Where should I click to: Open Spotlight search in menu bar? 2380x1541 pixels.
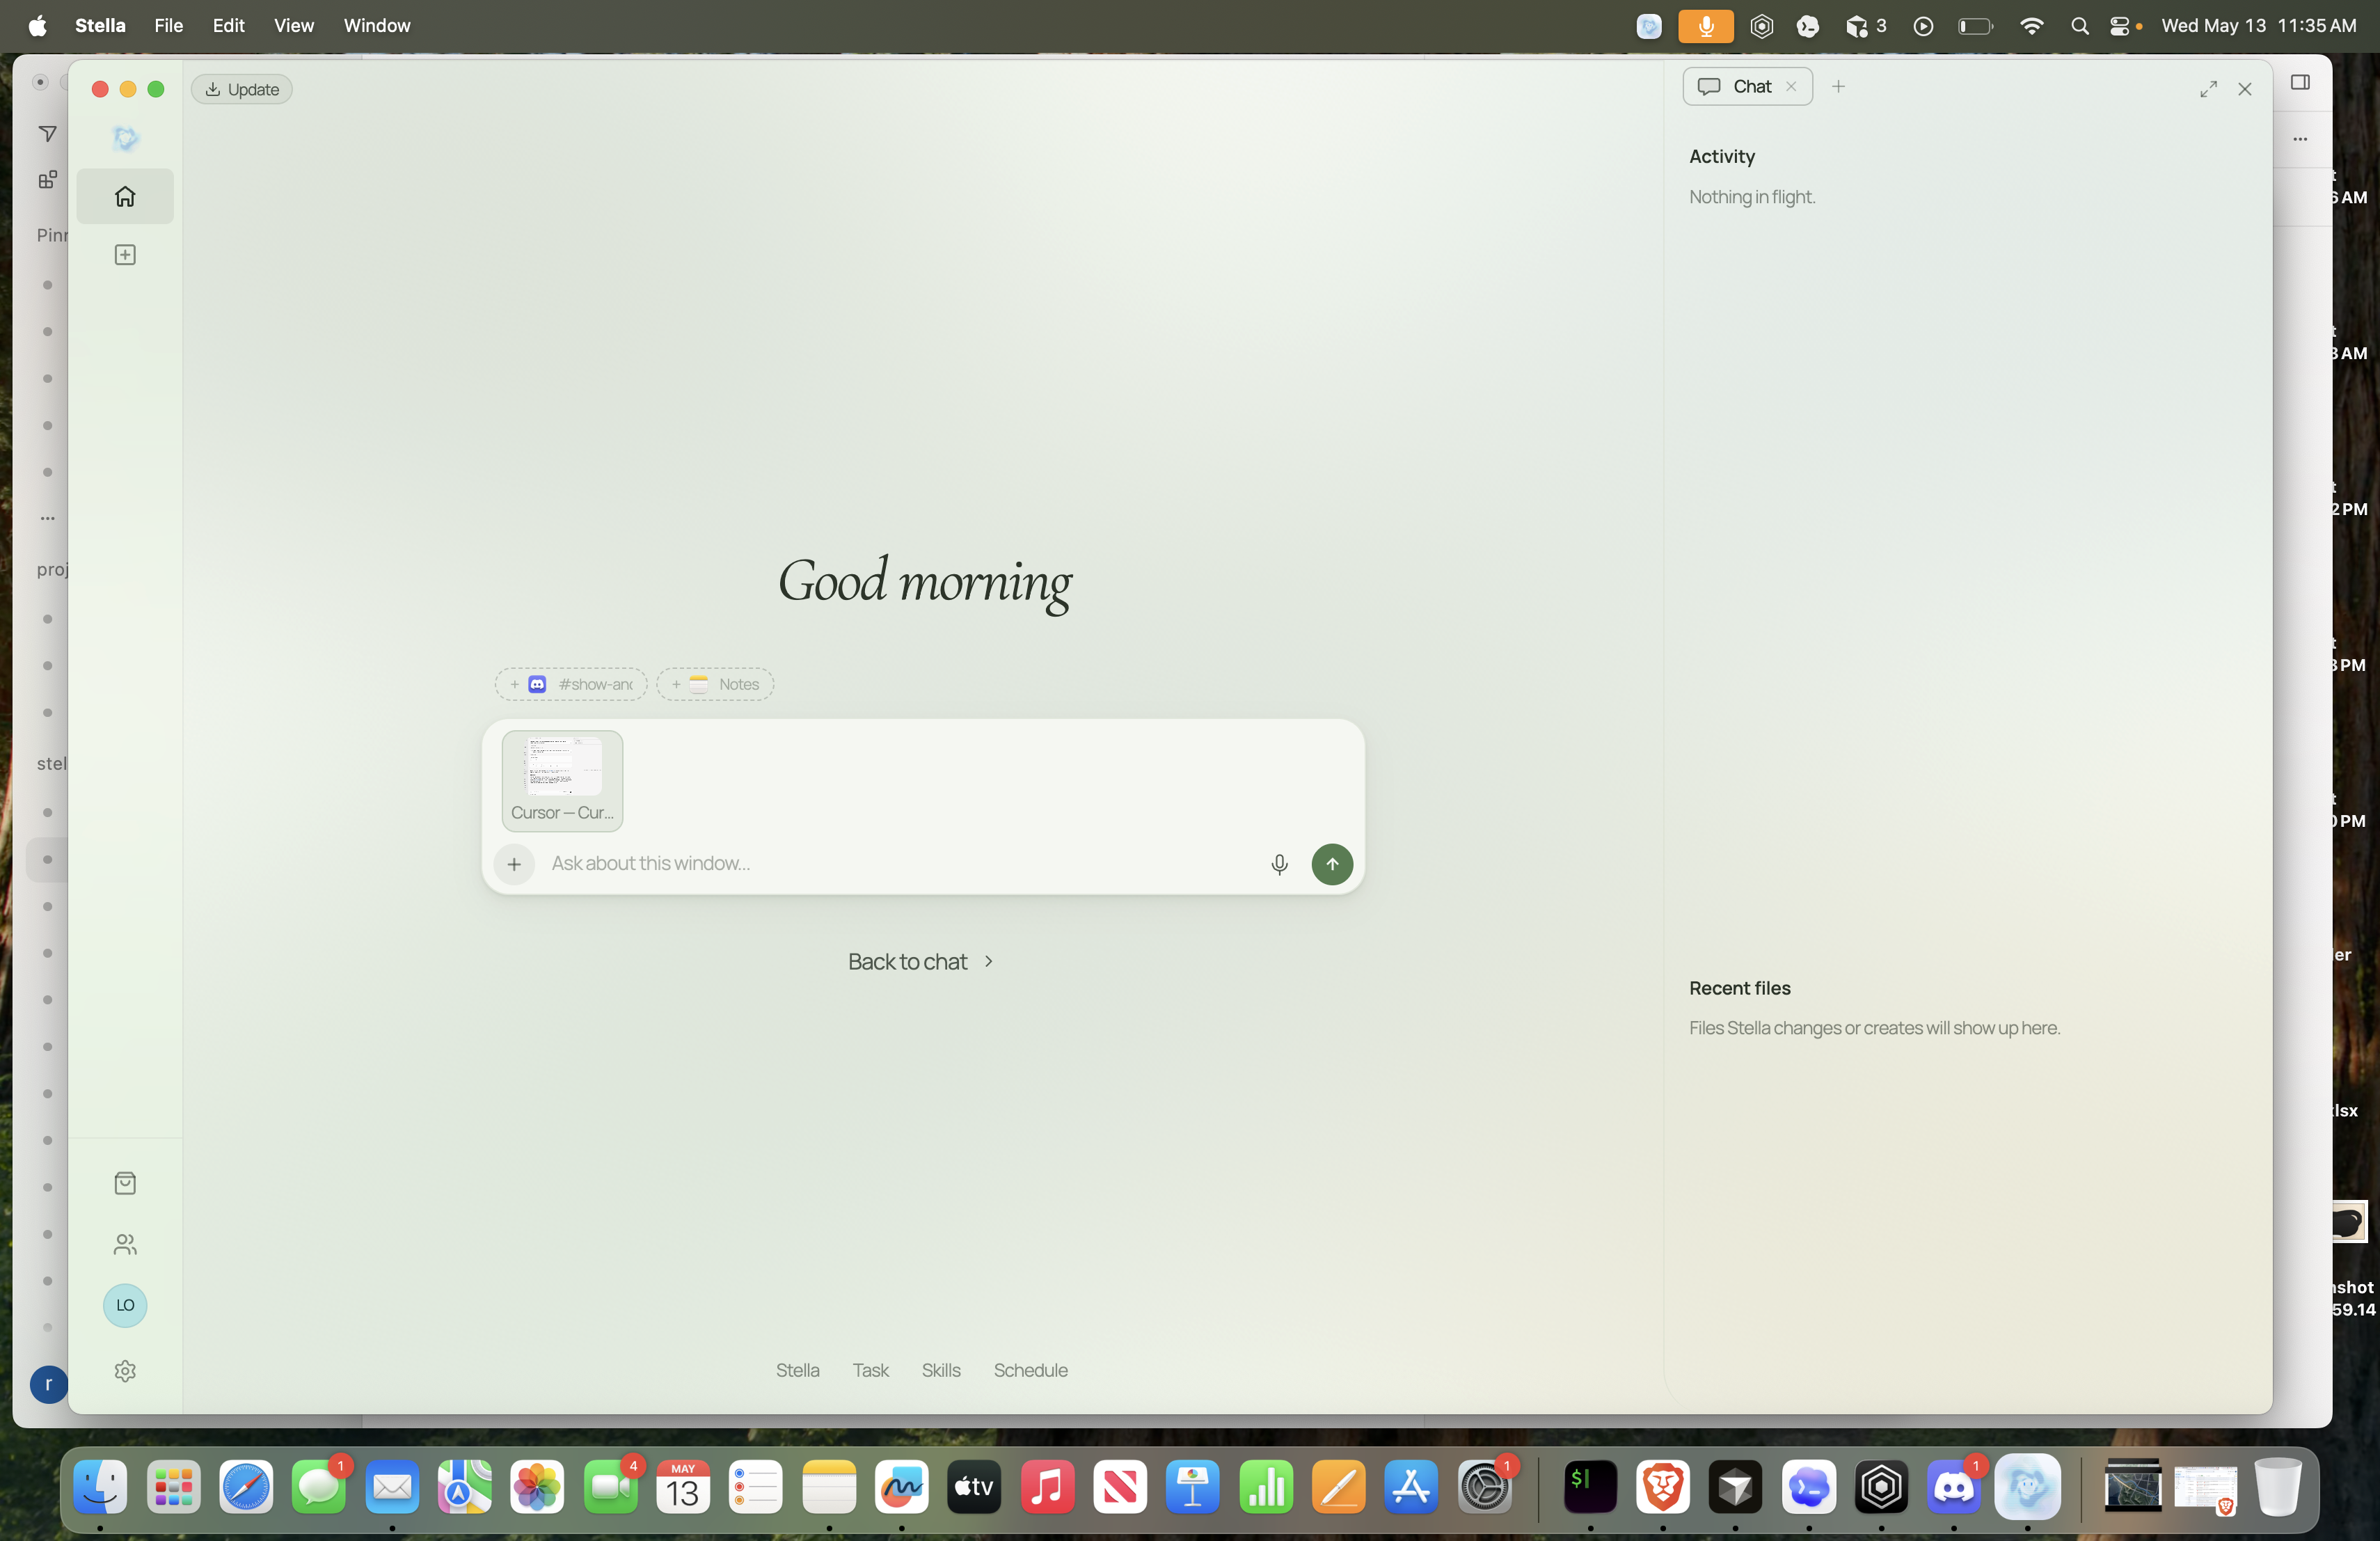tap(2080, 26)
